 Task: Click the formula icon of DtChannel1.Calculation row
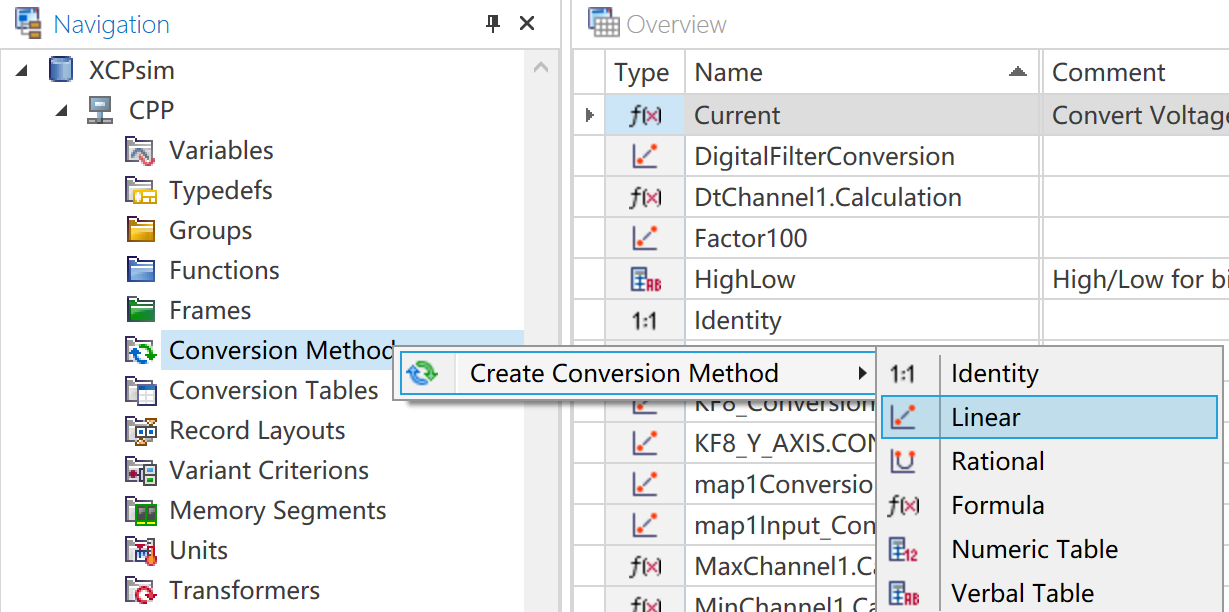click(645, 198)
